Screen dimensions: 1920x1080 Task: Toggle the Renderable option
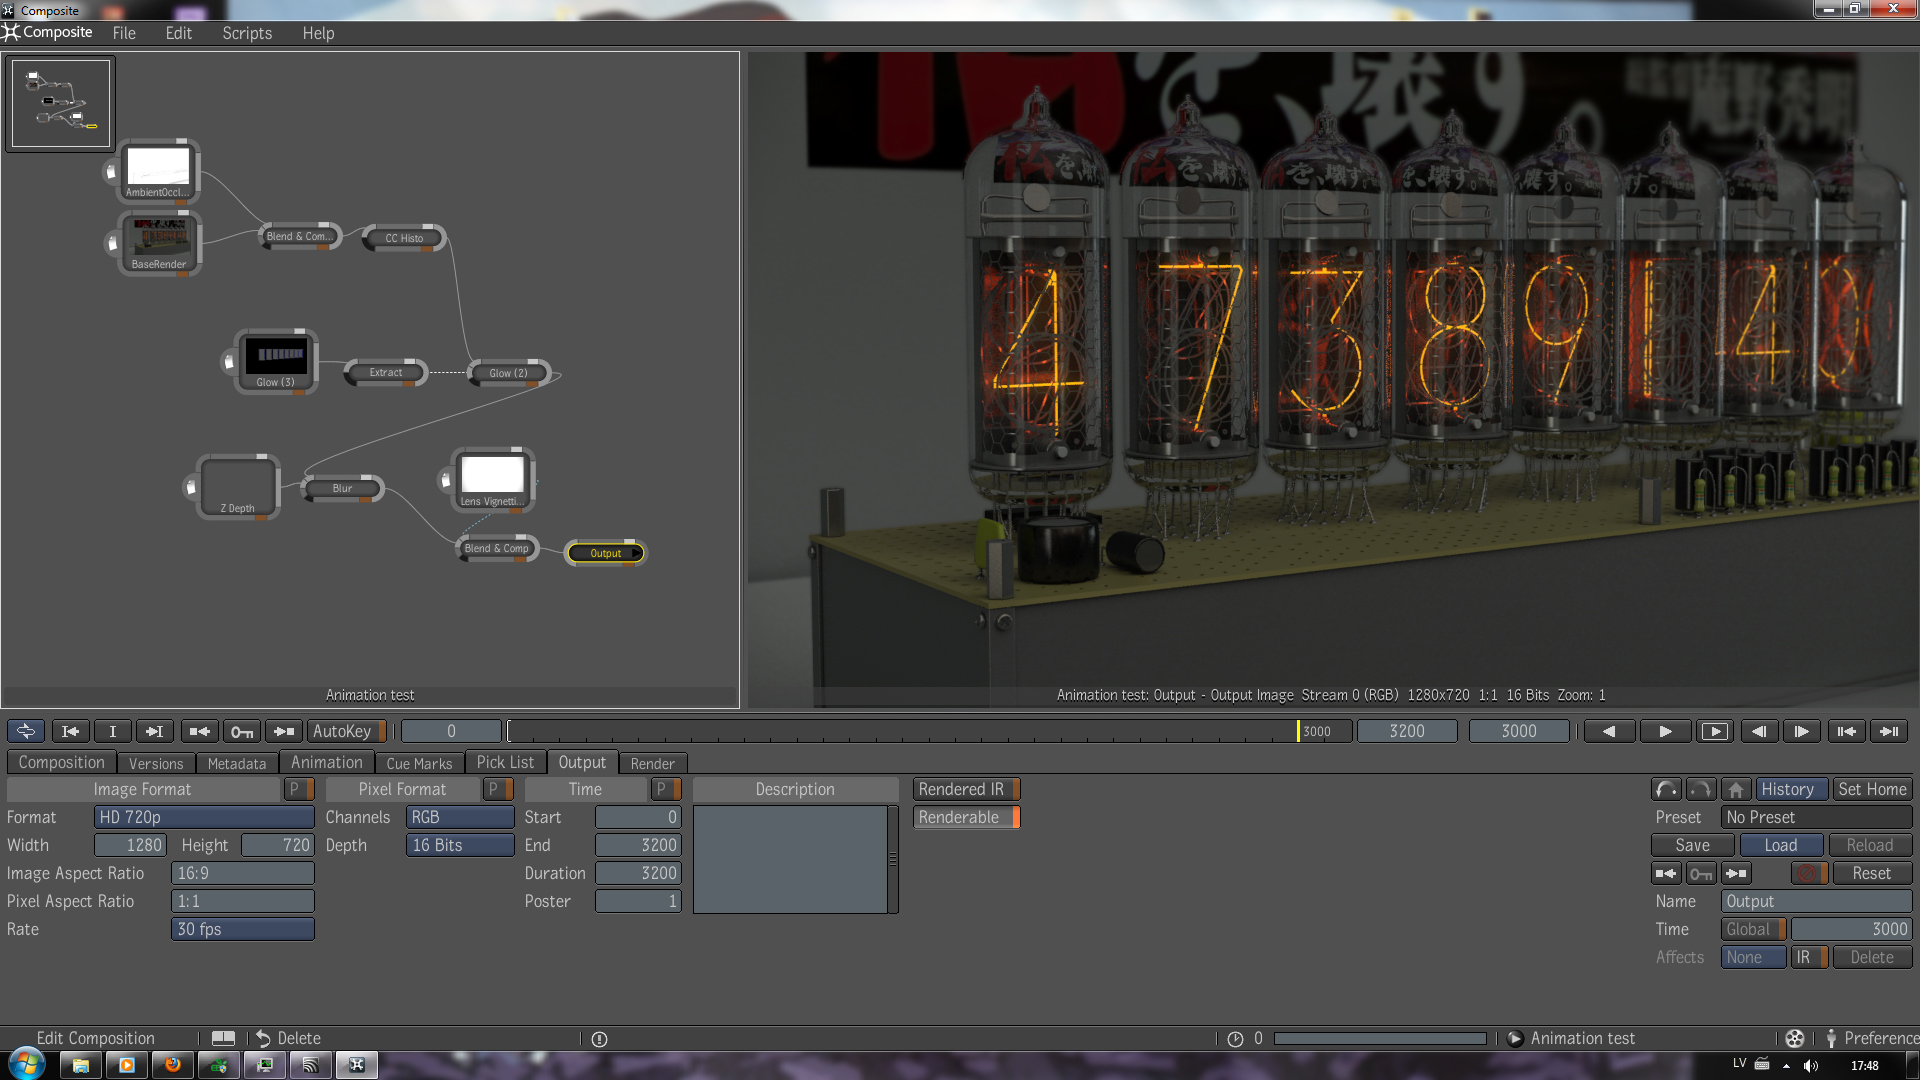[966, 817]
